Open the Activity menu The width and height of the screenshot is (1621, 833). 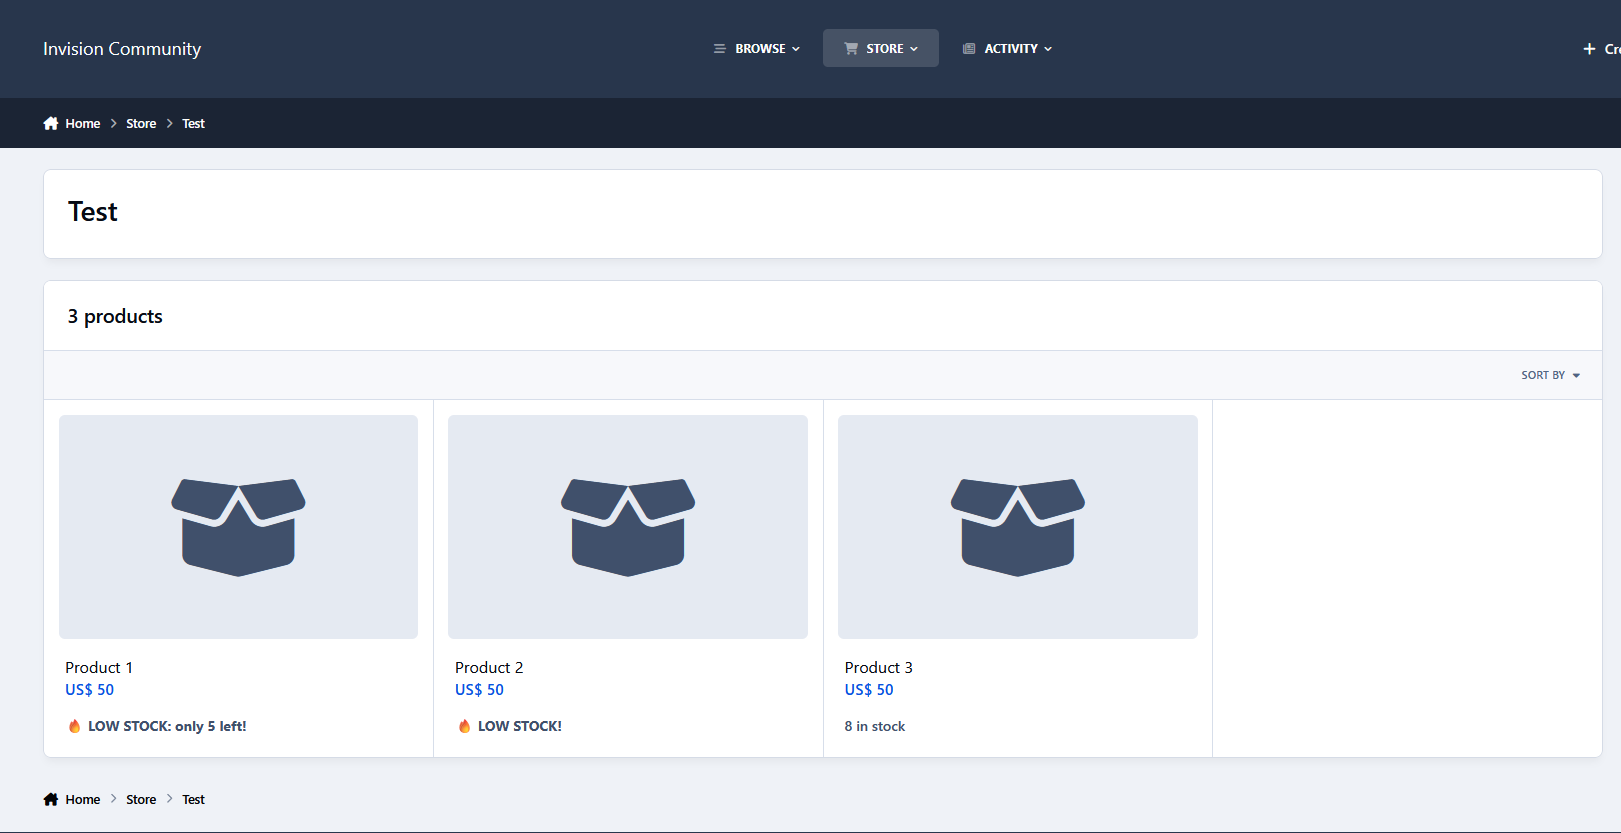coord(1007,48)
